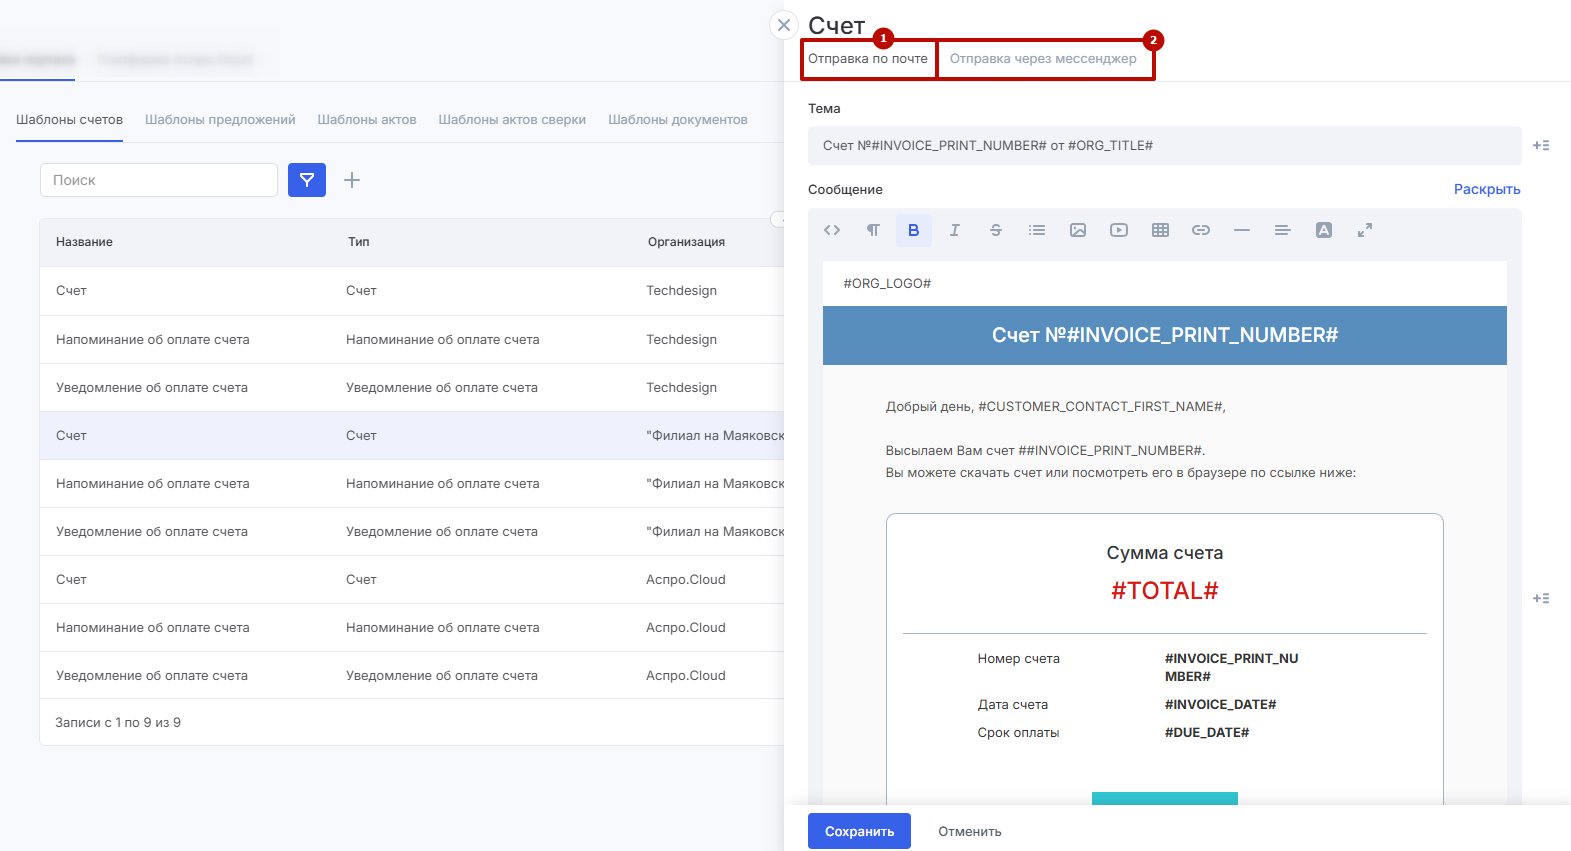Apply italic formatting in the message editor
Image resolution: width=1571 pixels, height=851 pixels.
point(954,230)
